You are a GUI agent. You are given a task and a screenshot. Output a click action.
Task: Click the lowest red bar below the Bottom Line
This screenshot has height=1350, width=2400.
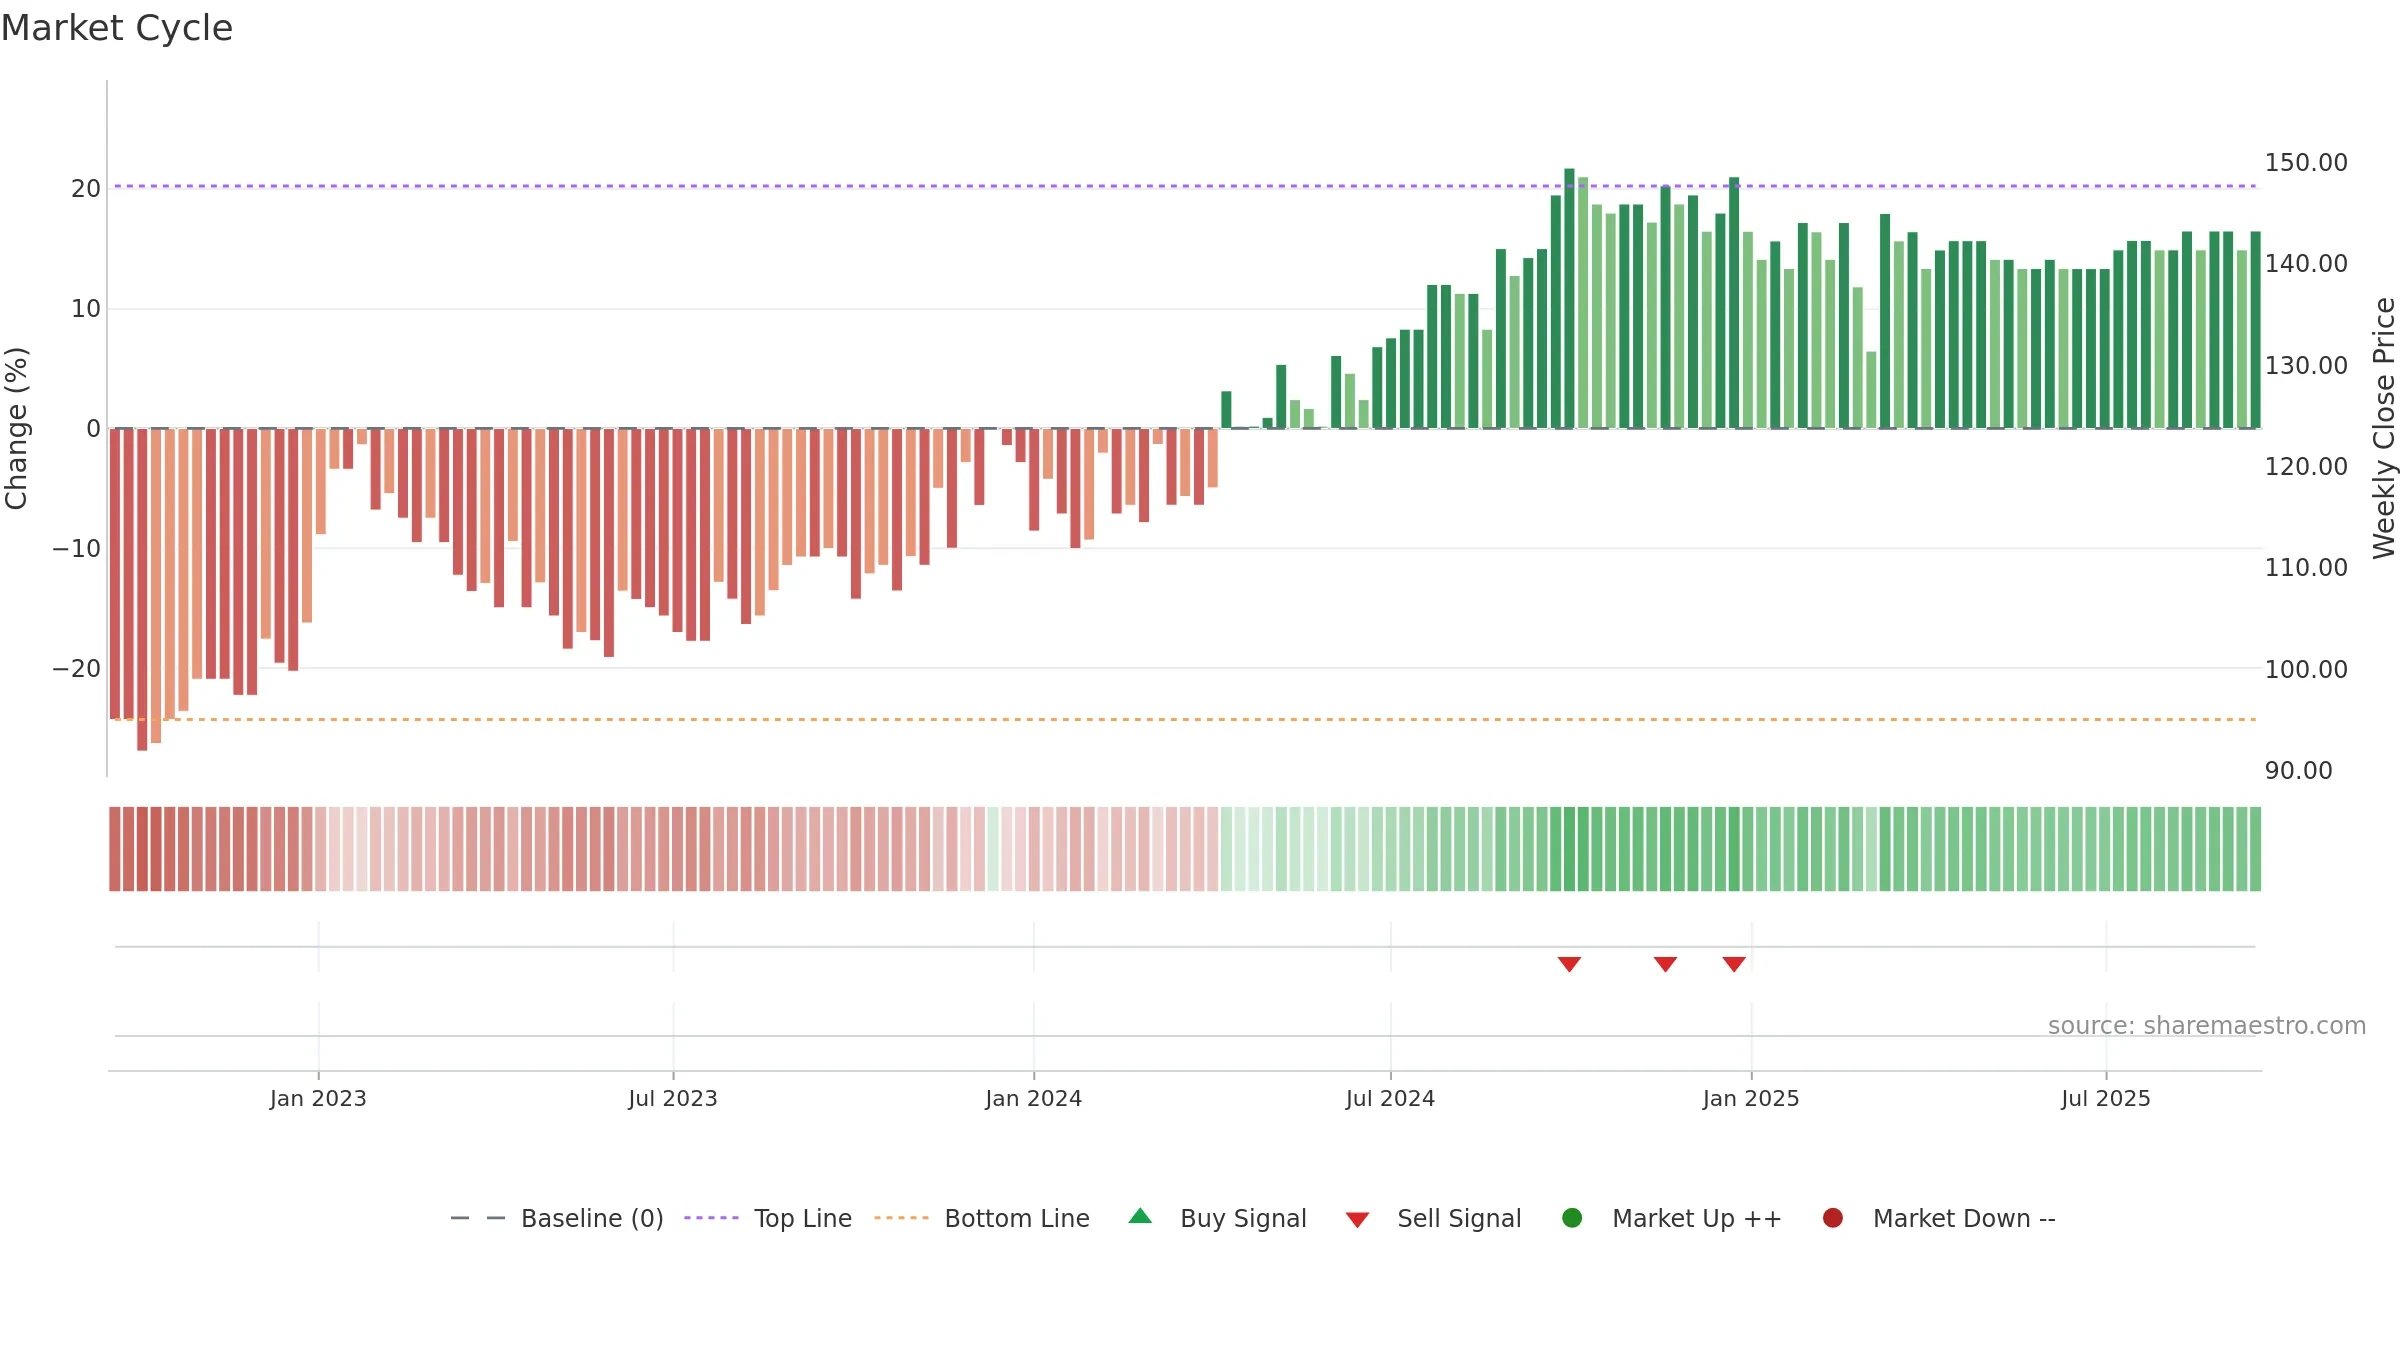point(142,589)
